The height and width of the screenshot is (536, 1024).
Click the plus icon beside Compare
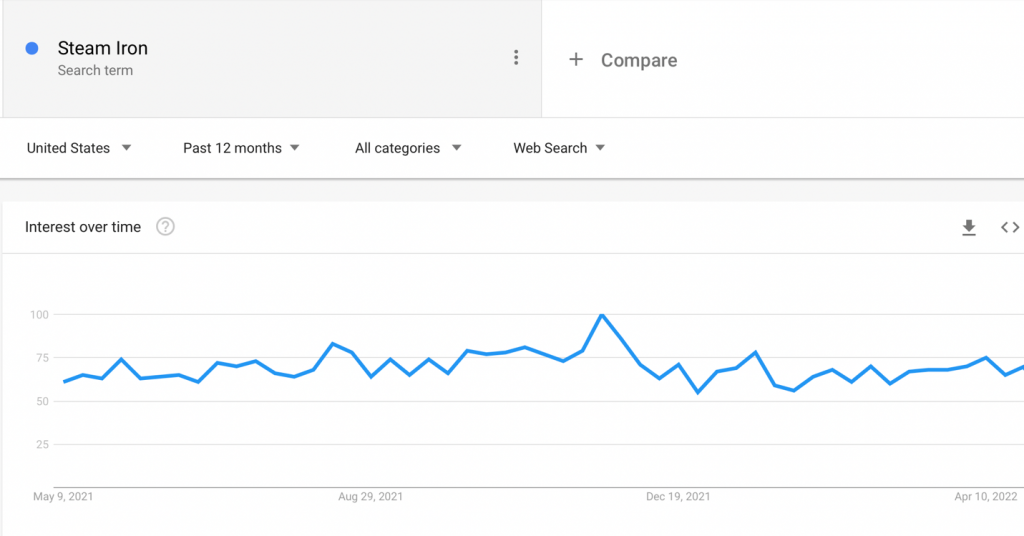pyautogui.click(x=575, y=60)
